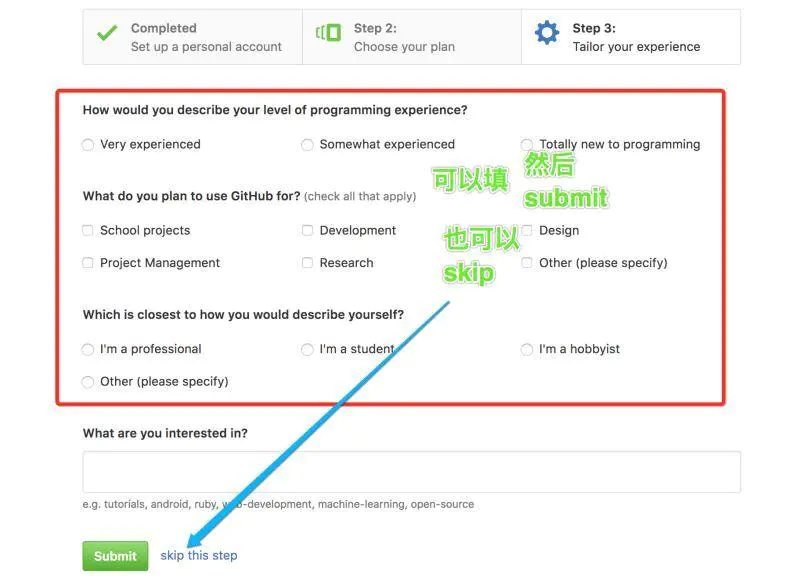Select Other (please specify) for self description
Screen dimensions: 800x586
tap(88, 382)
